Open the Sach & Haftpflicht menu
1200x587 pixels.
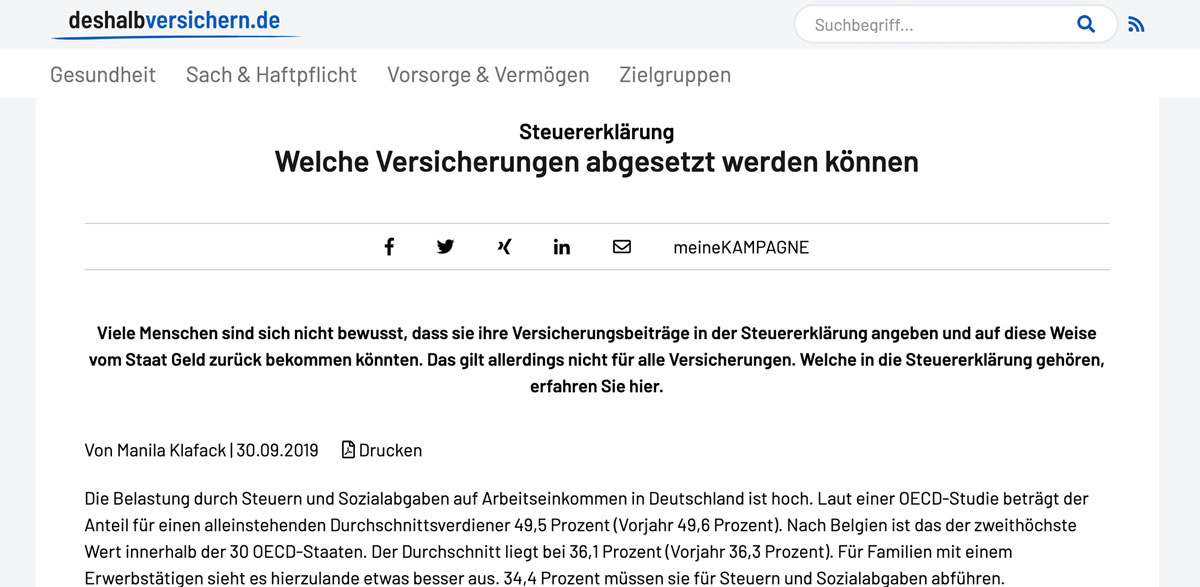(271, 73)
